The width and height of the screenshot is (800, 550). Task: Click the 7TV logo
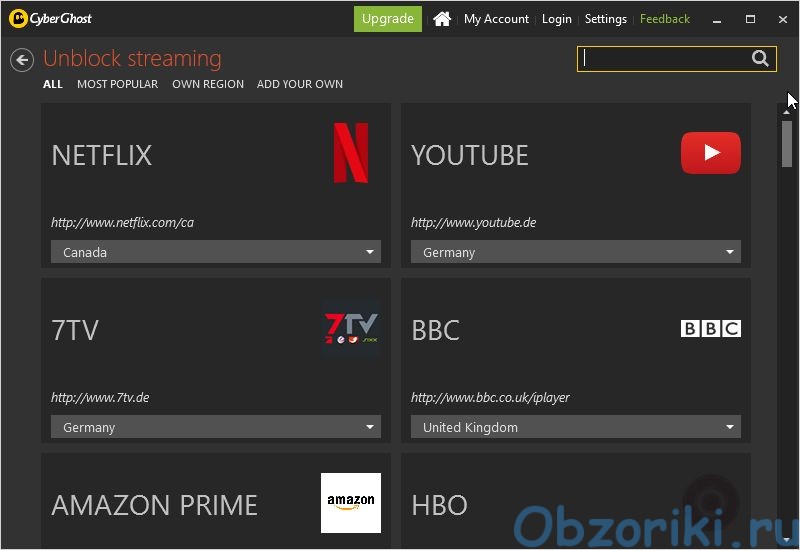(351, 328)
